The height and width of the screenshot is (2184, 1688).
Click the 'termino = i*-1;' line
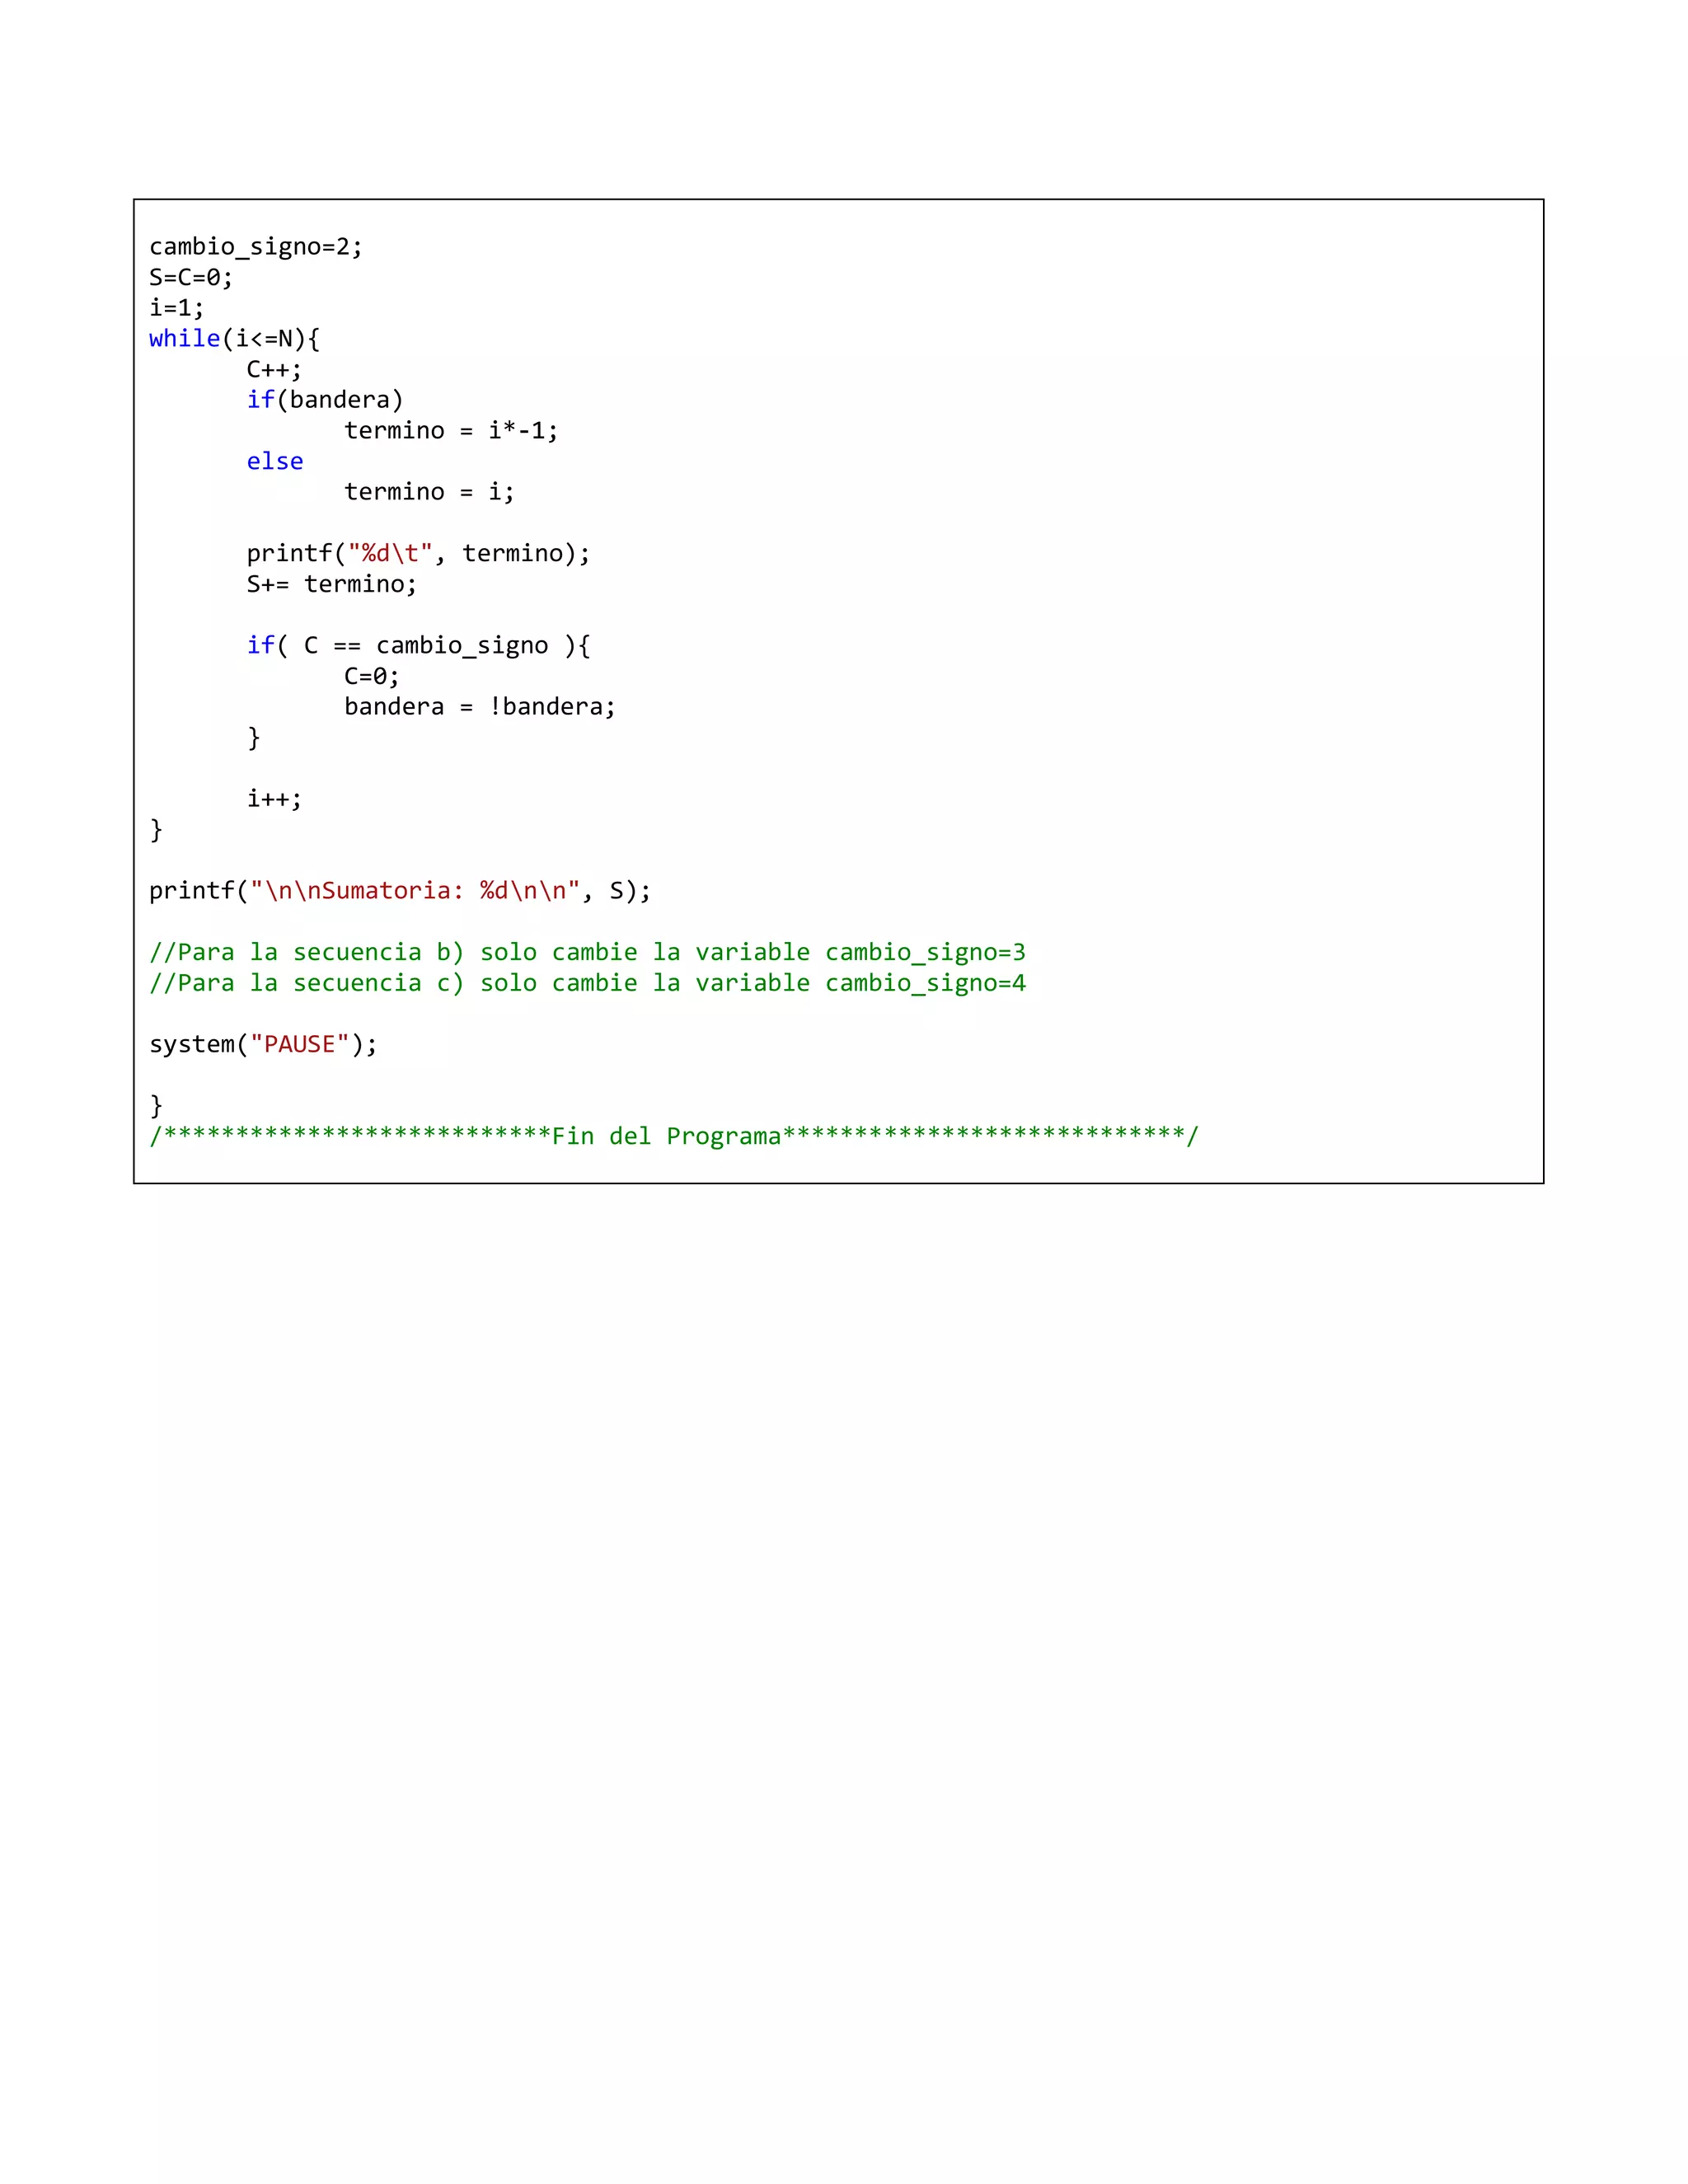click(451, 431)
